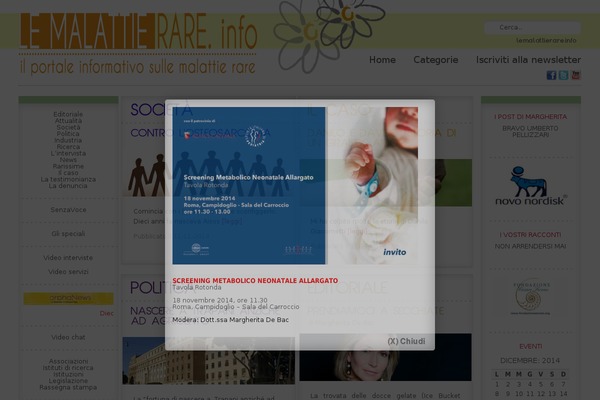Open the NON ARRENDERSI MAI story
The image size is (600, 400).
point(530,246)
